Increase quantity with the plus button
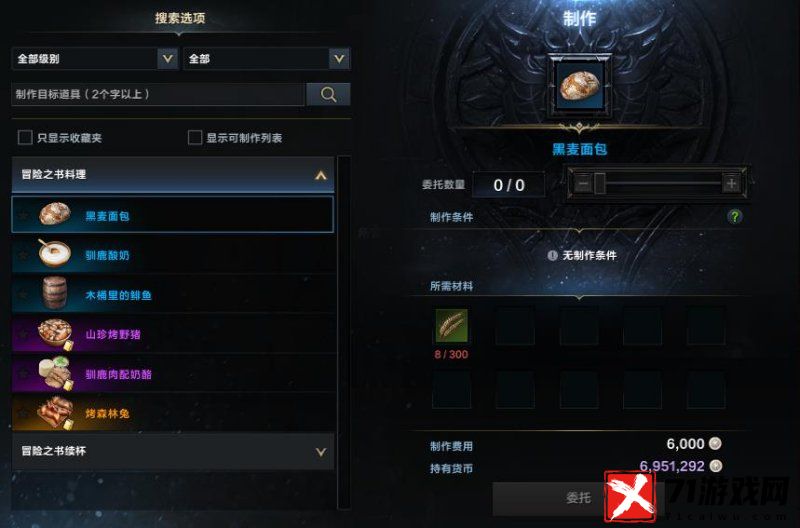Image resolution: width=800 pixels, height=528 pixels. tap(731, 183)
